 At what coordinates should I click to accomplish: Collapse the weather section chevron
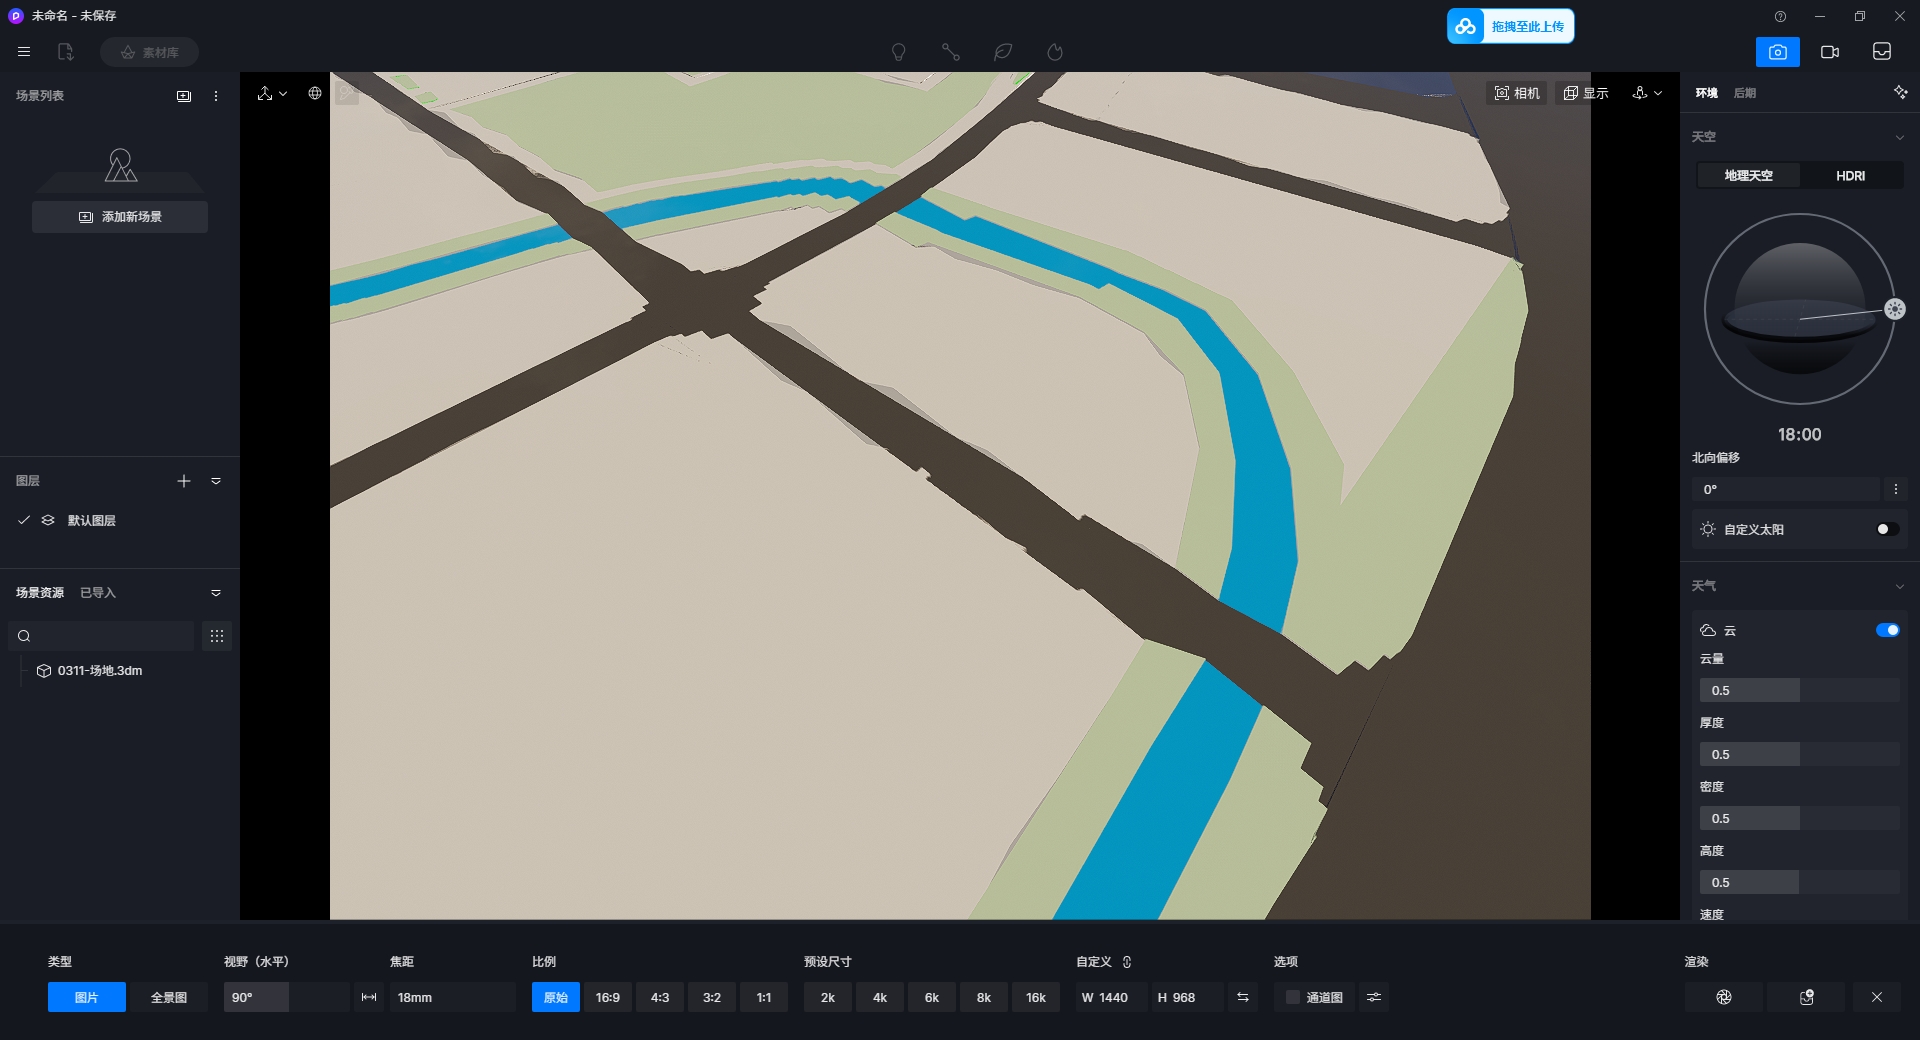point(1899,586)
